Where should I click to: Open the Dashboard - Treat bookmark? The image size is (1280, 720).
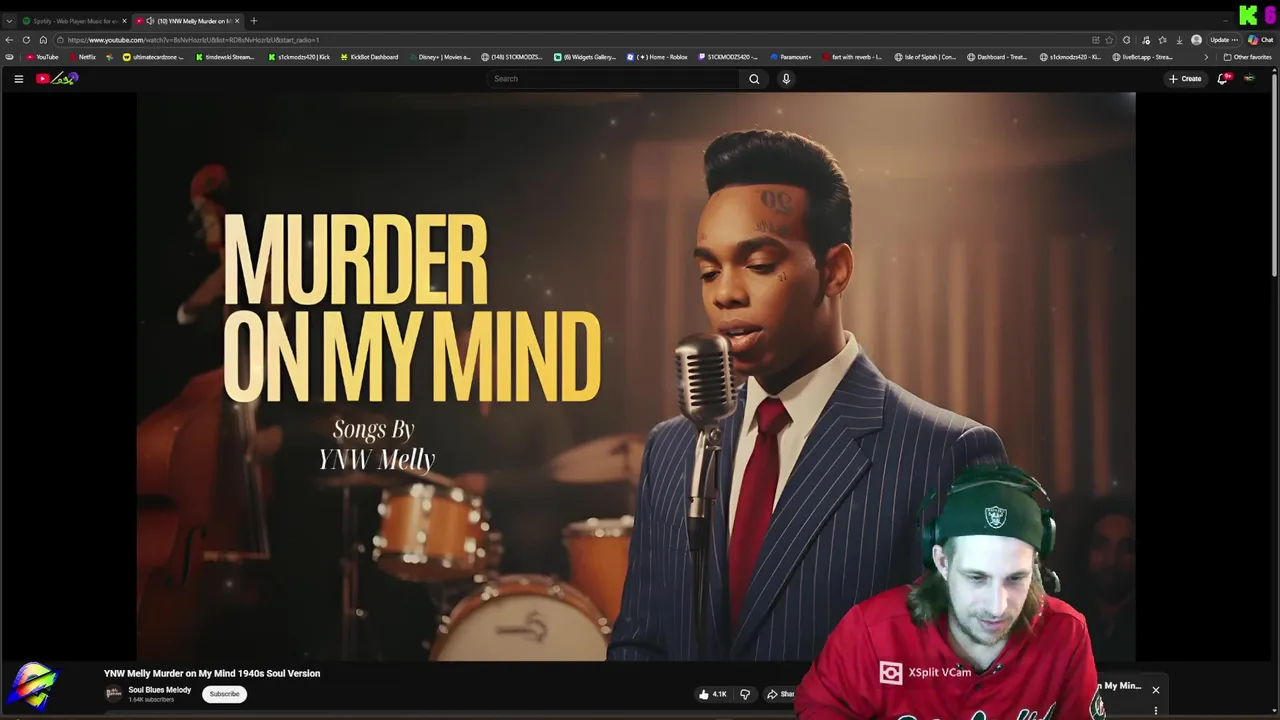(x=997, y=57)
